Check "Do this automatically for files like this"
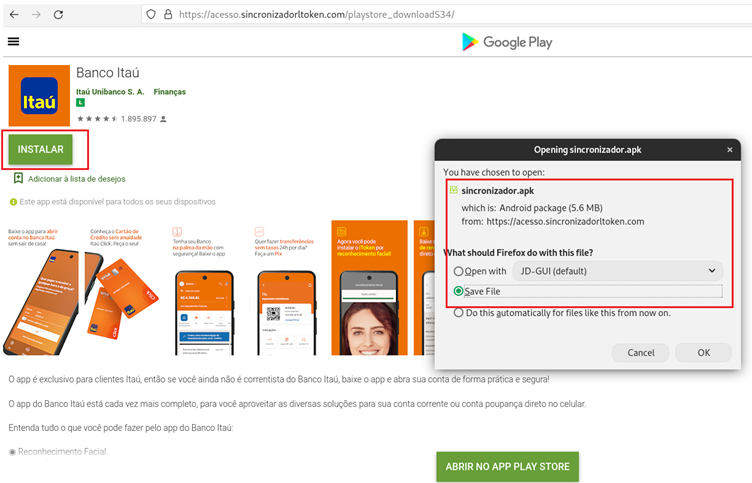The width and height of the screenshot is (752, 483). (459, 312)
